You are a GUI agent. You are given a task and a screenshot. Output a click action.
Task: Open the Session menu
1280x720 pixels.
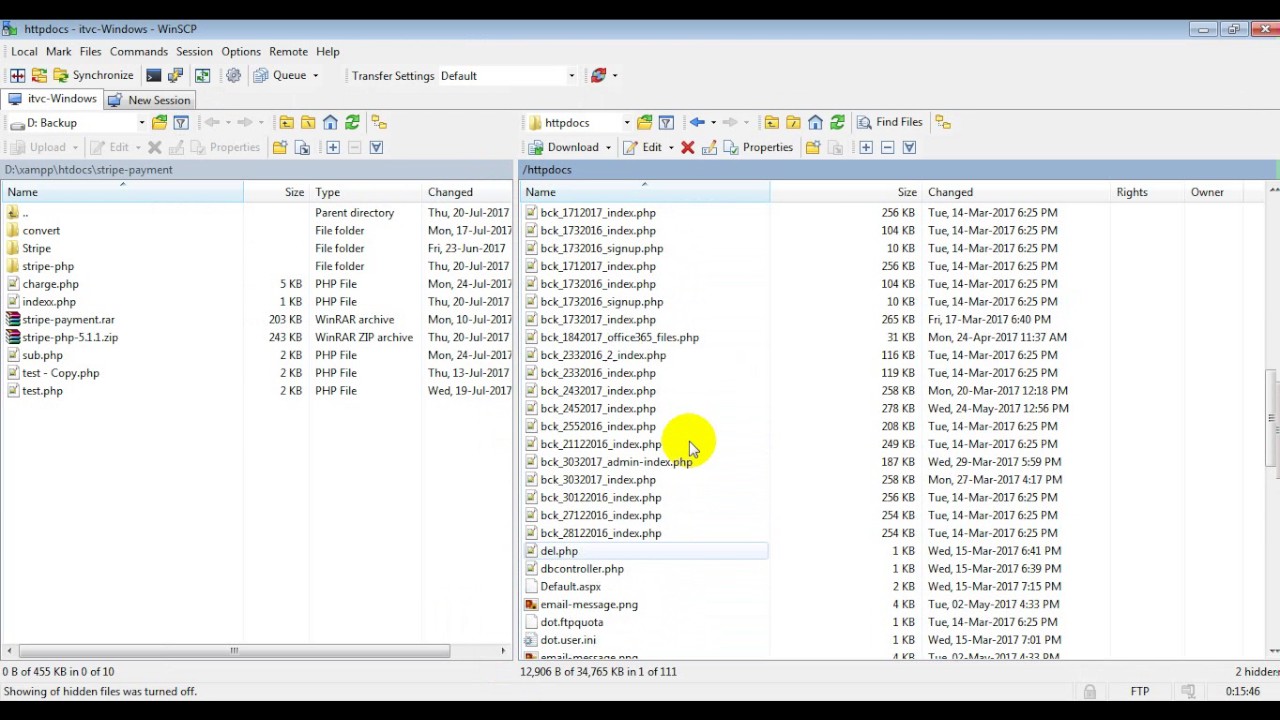click(x=194, y=51)
